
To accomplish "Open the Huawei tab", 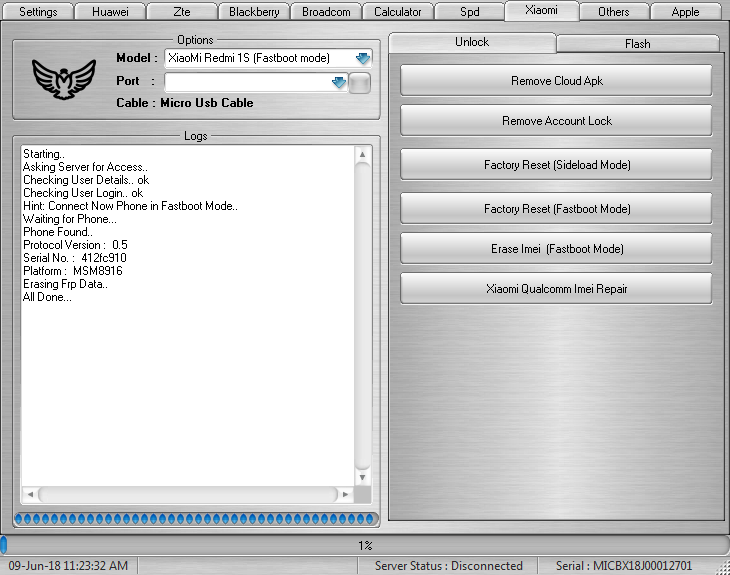I will pos(110,12).
